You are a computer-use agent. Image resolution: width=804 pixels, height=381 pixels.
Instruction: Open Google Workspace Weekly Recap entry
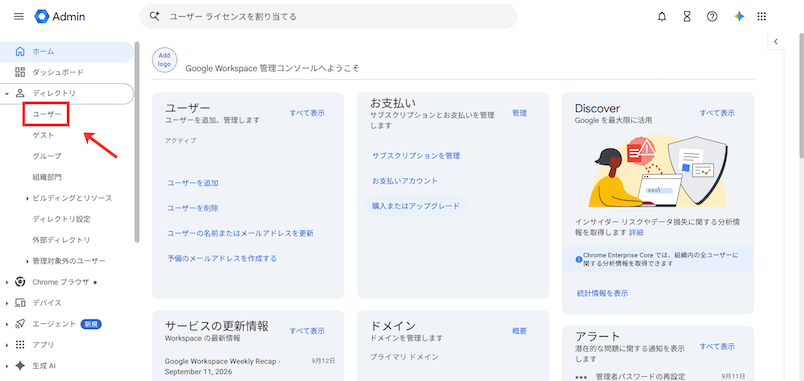pos(223,366)
